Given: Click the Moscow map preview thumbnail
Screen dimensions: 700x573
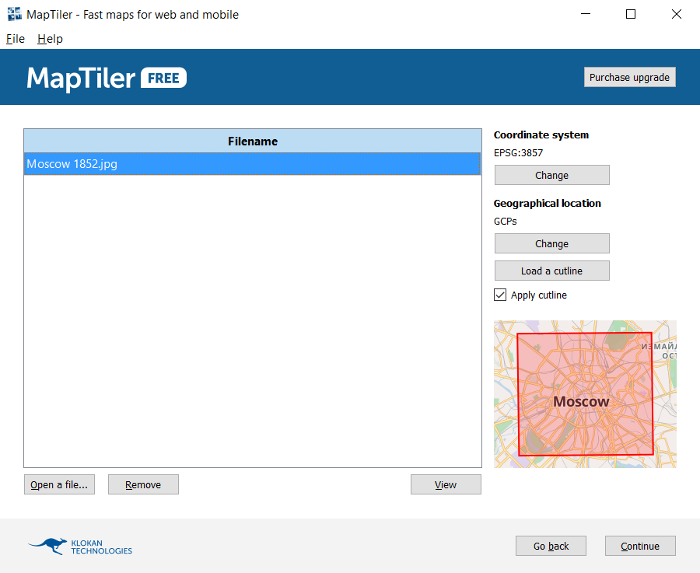Looking at the screenshot, I should click(585, 394).
